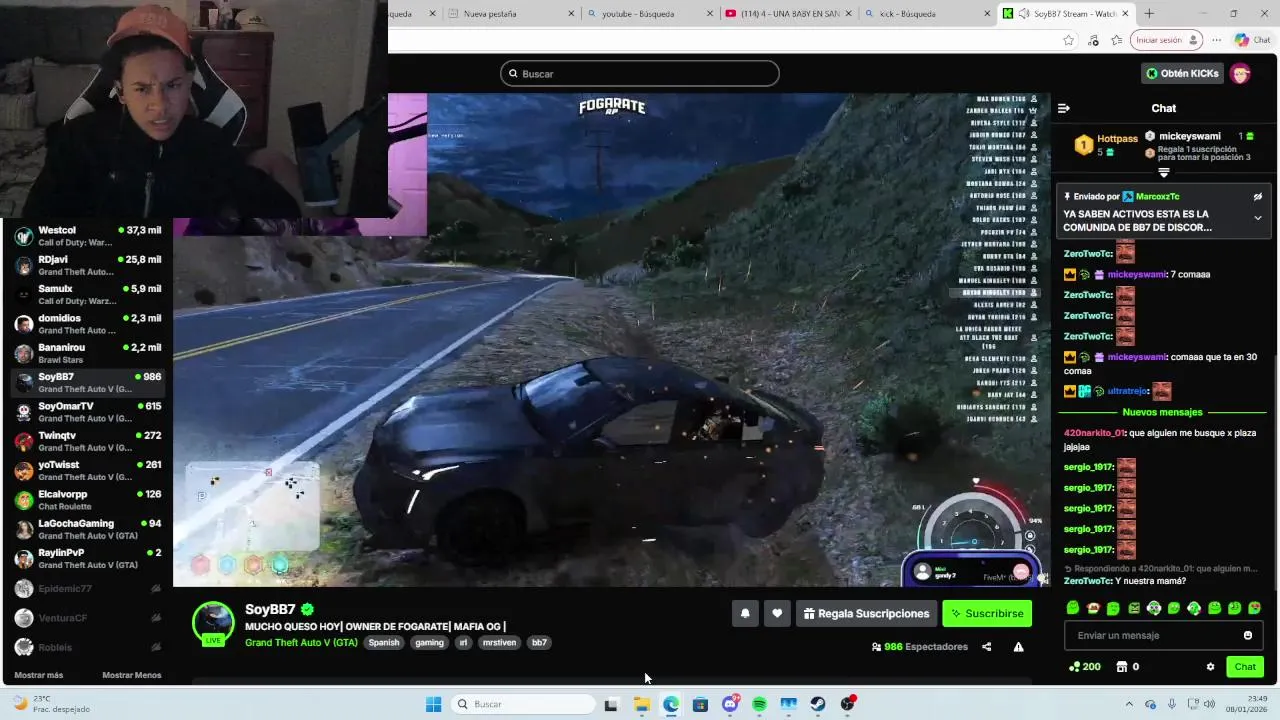1280x720 pixels.
Task: Click Regala Suscripciones button
Action: click(x=867, y=614)
